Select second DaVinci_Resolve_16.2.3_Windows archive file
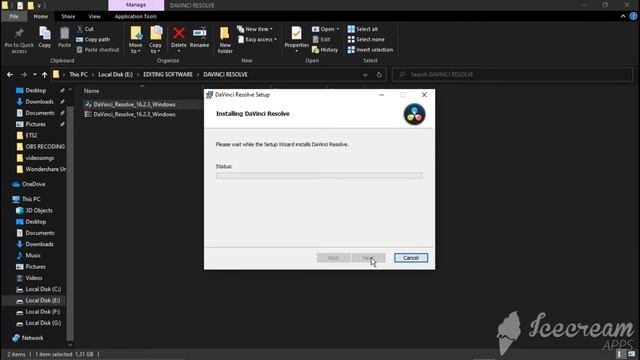Viewport: 640px width, 360px height. pyautogui.click(x=134, y=115)
